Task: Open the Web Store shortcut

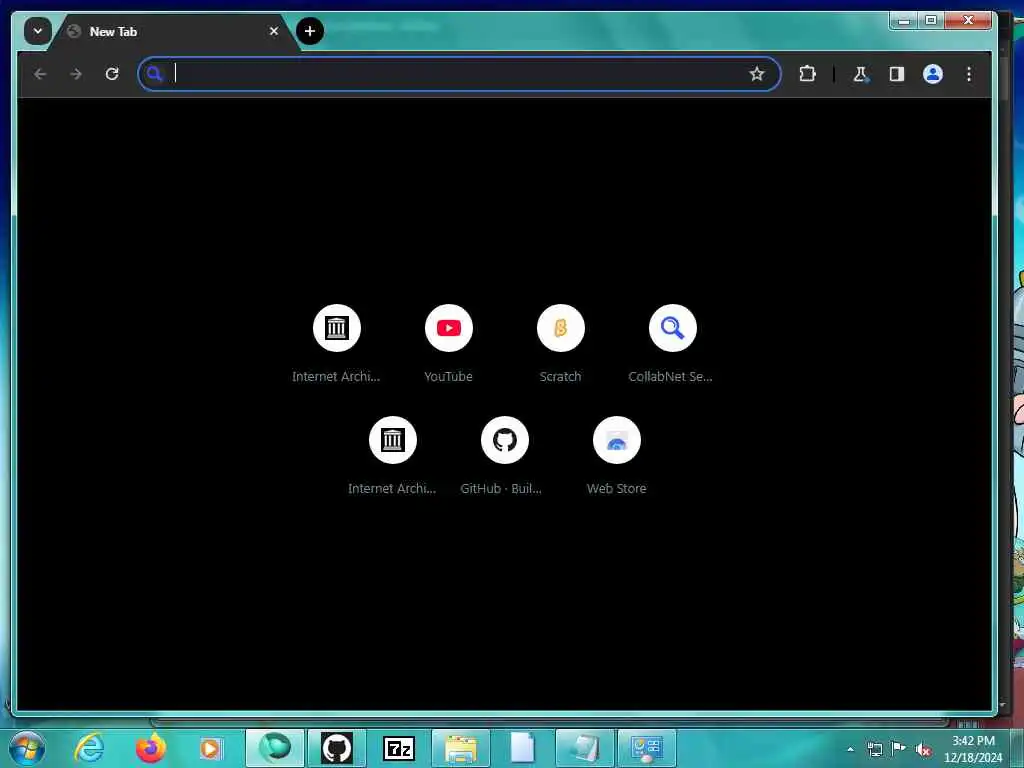Action: (616, 440)
